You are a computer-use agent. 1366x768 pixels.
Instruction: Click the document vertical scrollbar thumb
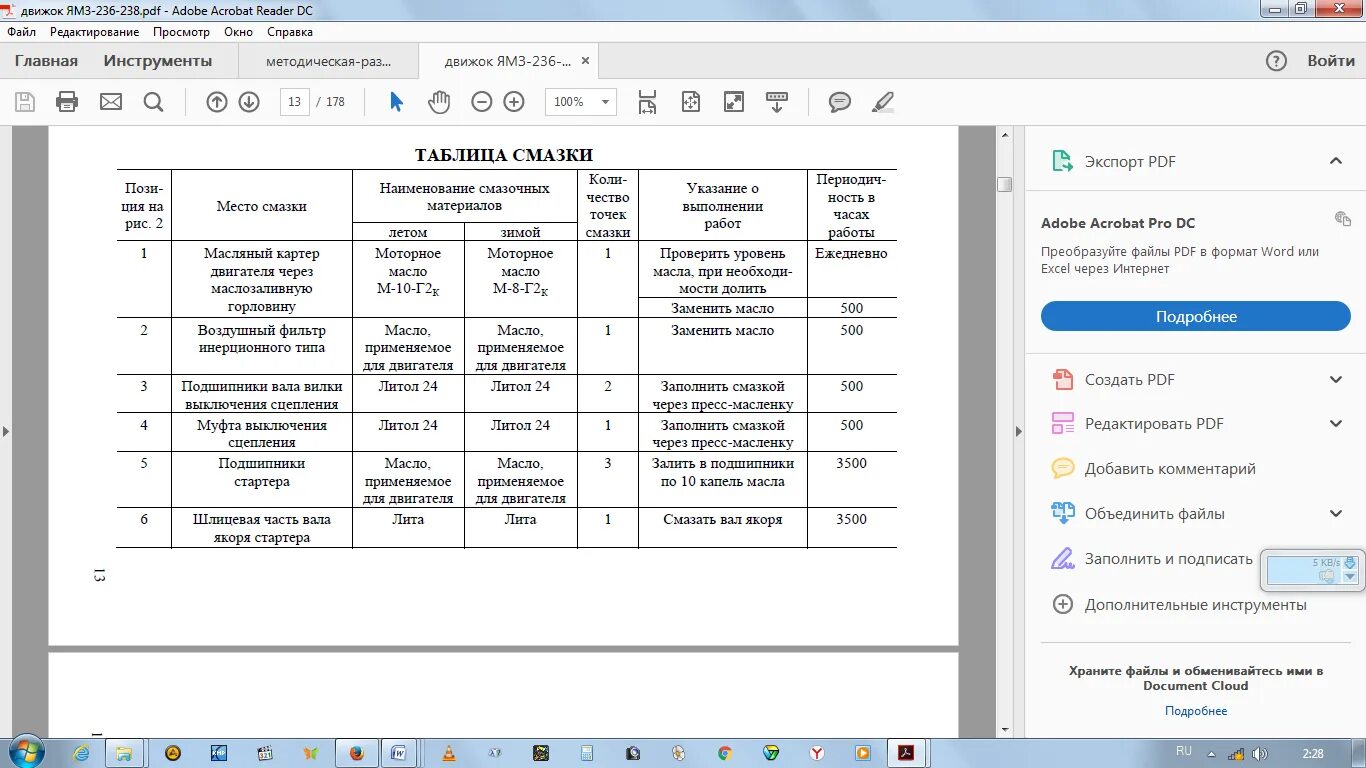point(1004,184)
